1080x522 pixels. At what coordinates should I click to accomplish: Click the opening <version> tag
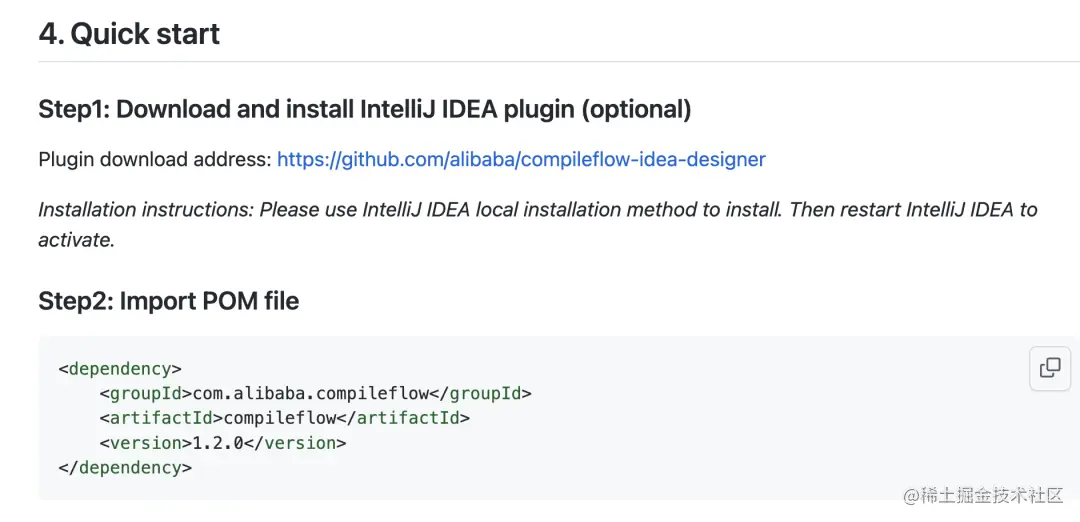pyautogui.click(x=146, y=443)
